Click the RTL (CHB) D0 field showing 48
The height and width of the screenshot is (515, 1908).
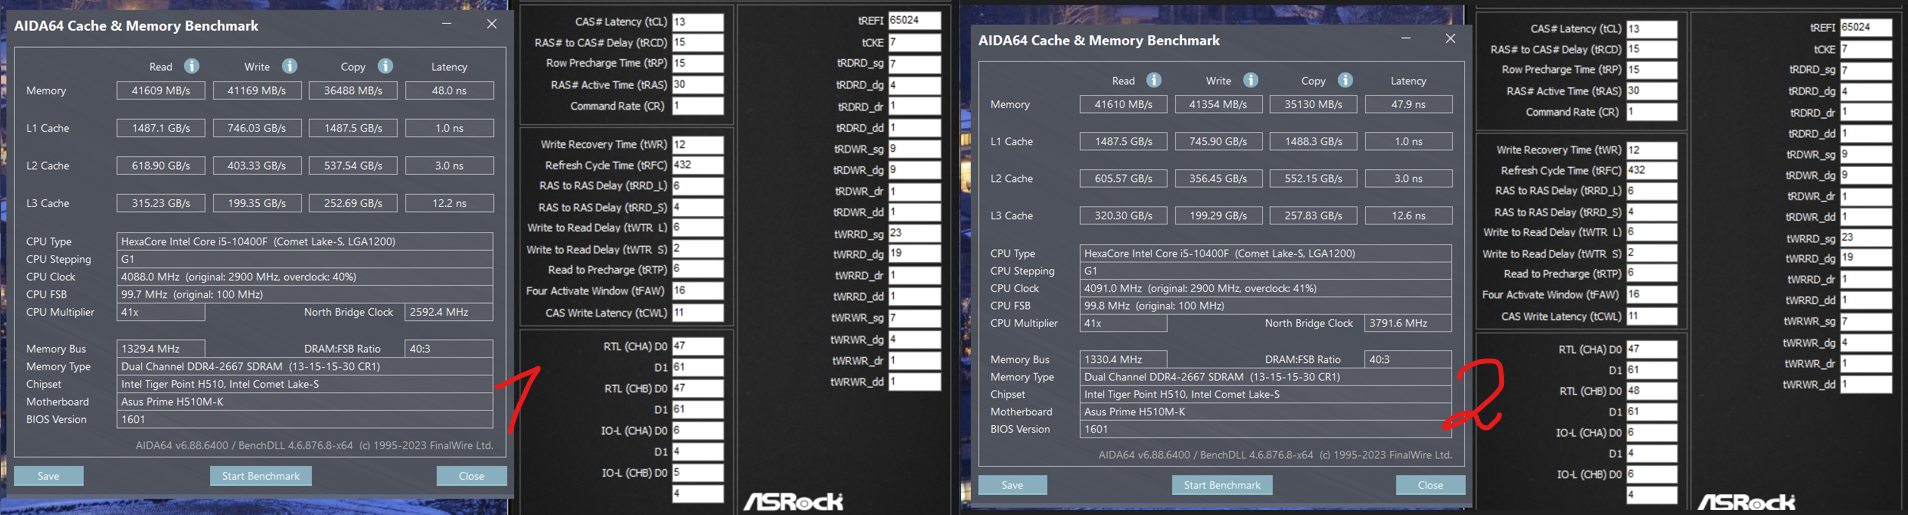pyautogui.click(x=1651, y=391)
